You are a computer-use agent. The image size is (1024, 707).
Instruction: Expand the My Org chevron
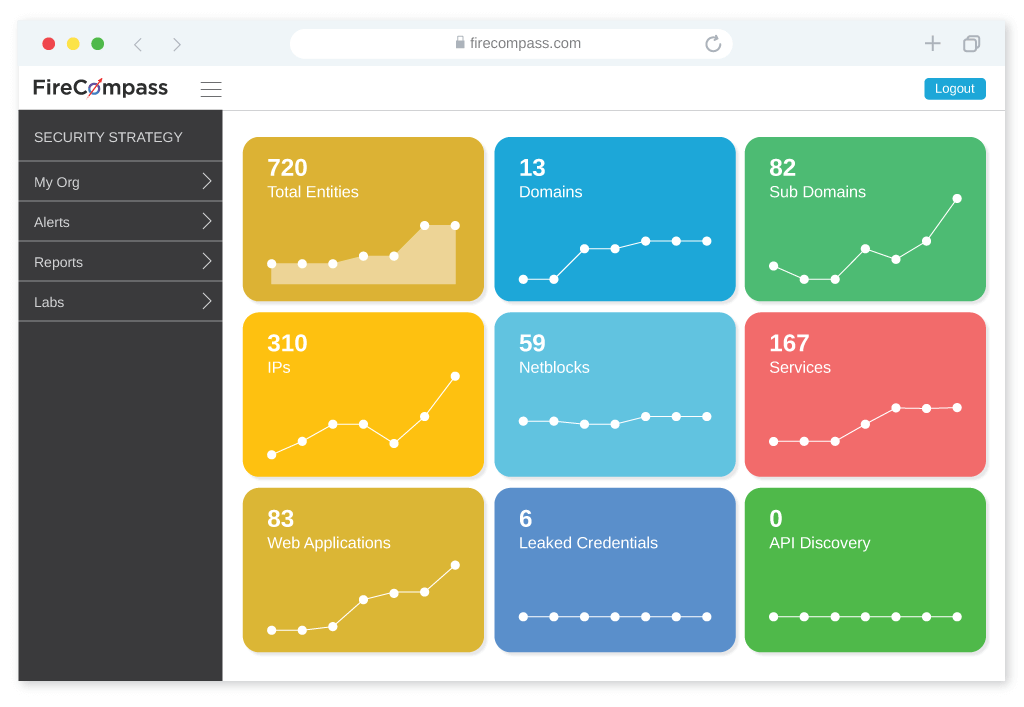(x=207, y=181)
